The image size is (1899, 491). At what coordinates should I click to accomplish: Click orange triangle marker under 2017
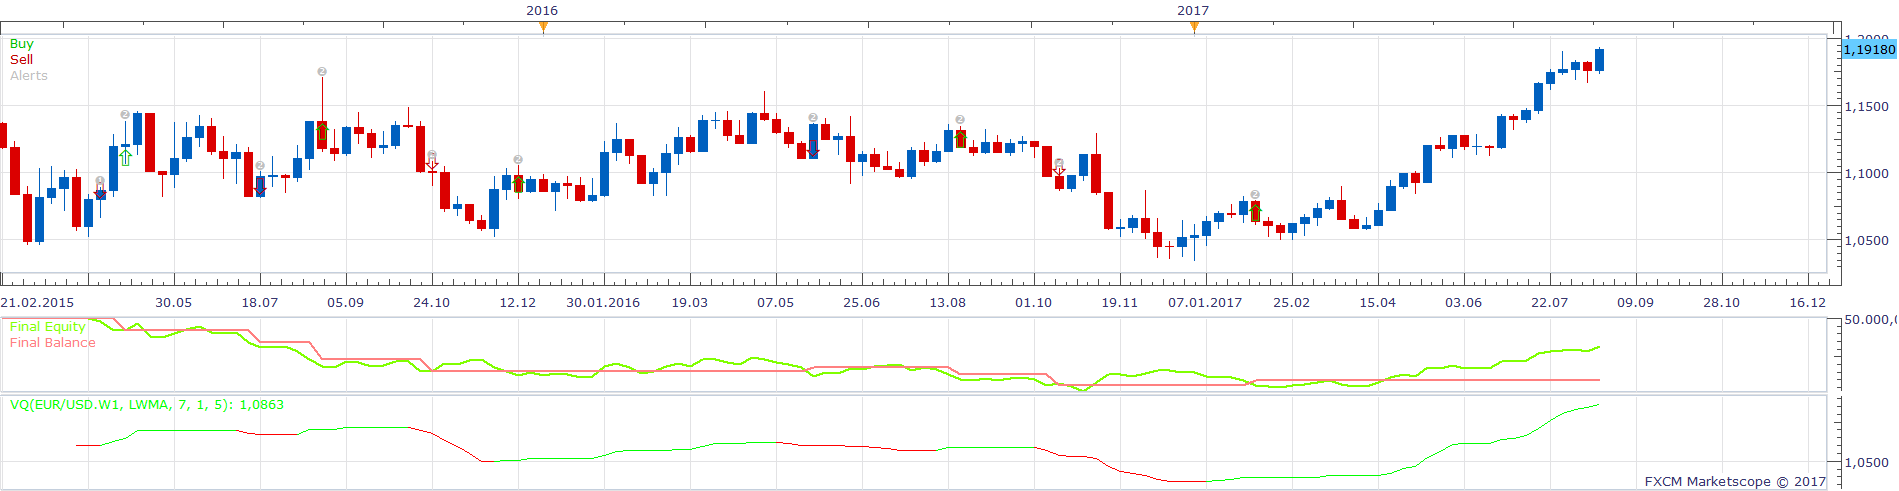pyautogui.click(x=1194, y=27)
